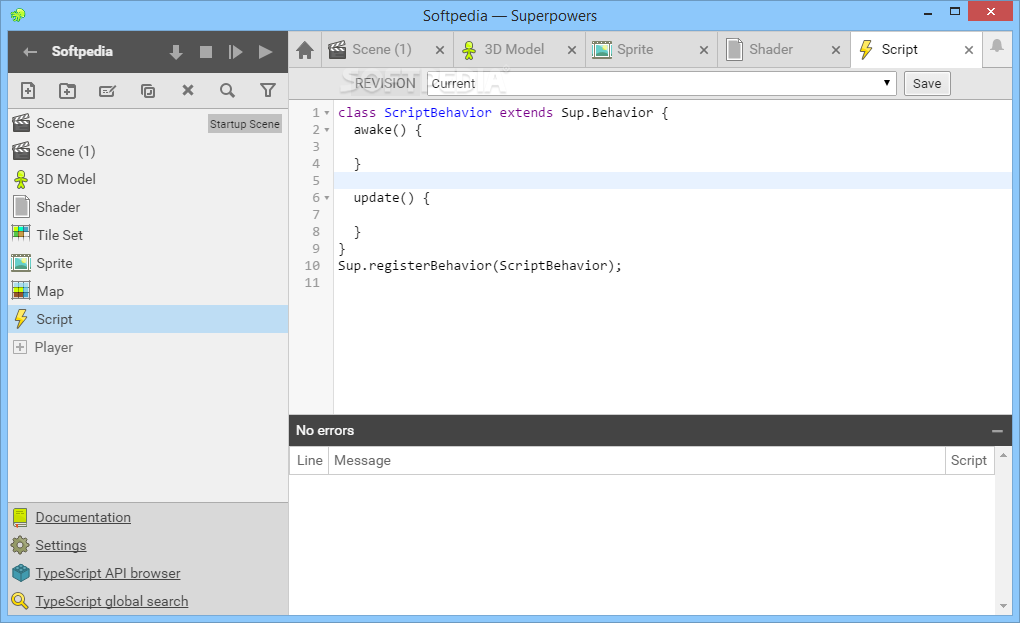1020x623 pixels.
Task: Rename the selected asset
Action: pyautogui.click(x=107, y=90)
